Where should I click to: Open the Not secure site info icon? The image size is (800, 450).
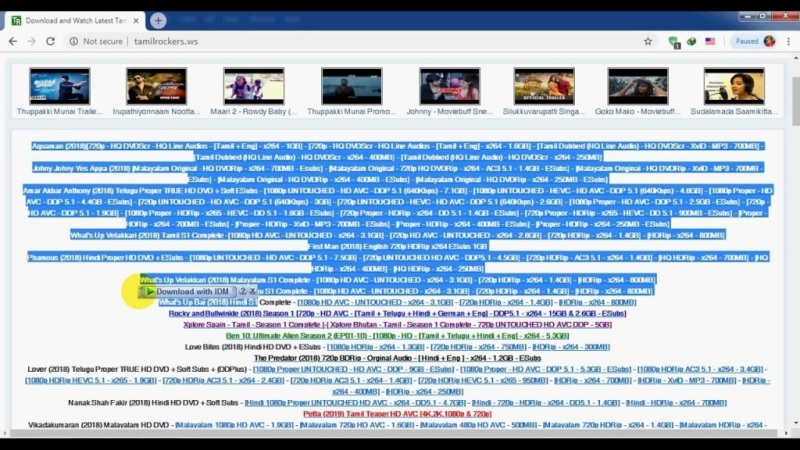pyautogui.click(x=74, y=41)
